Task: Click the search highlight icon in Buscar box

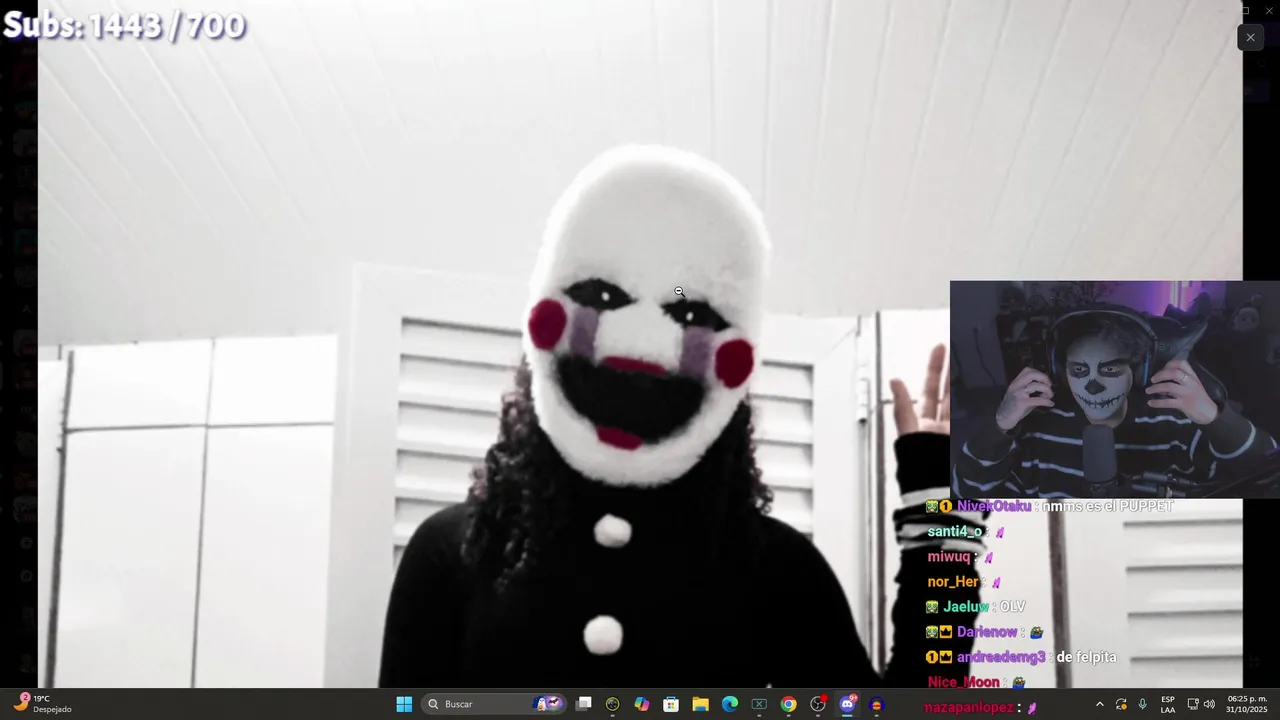Action: coord(549,704)
